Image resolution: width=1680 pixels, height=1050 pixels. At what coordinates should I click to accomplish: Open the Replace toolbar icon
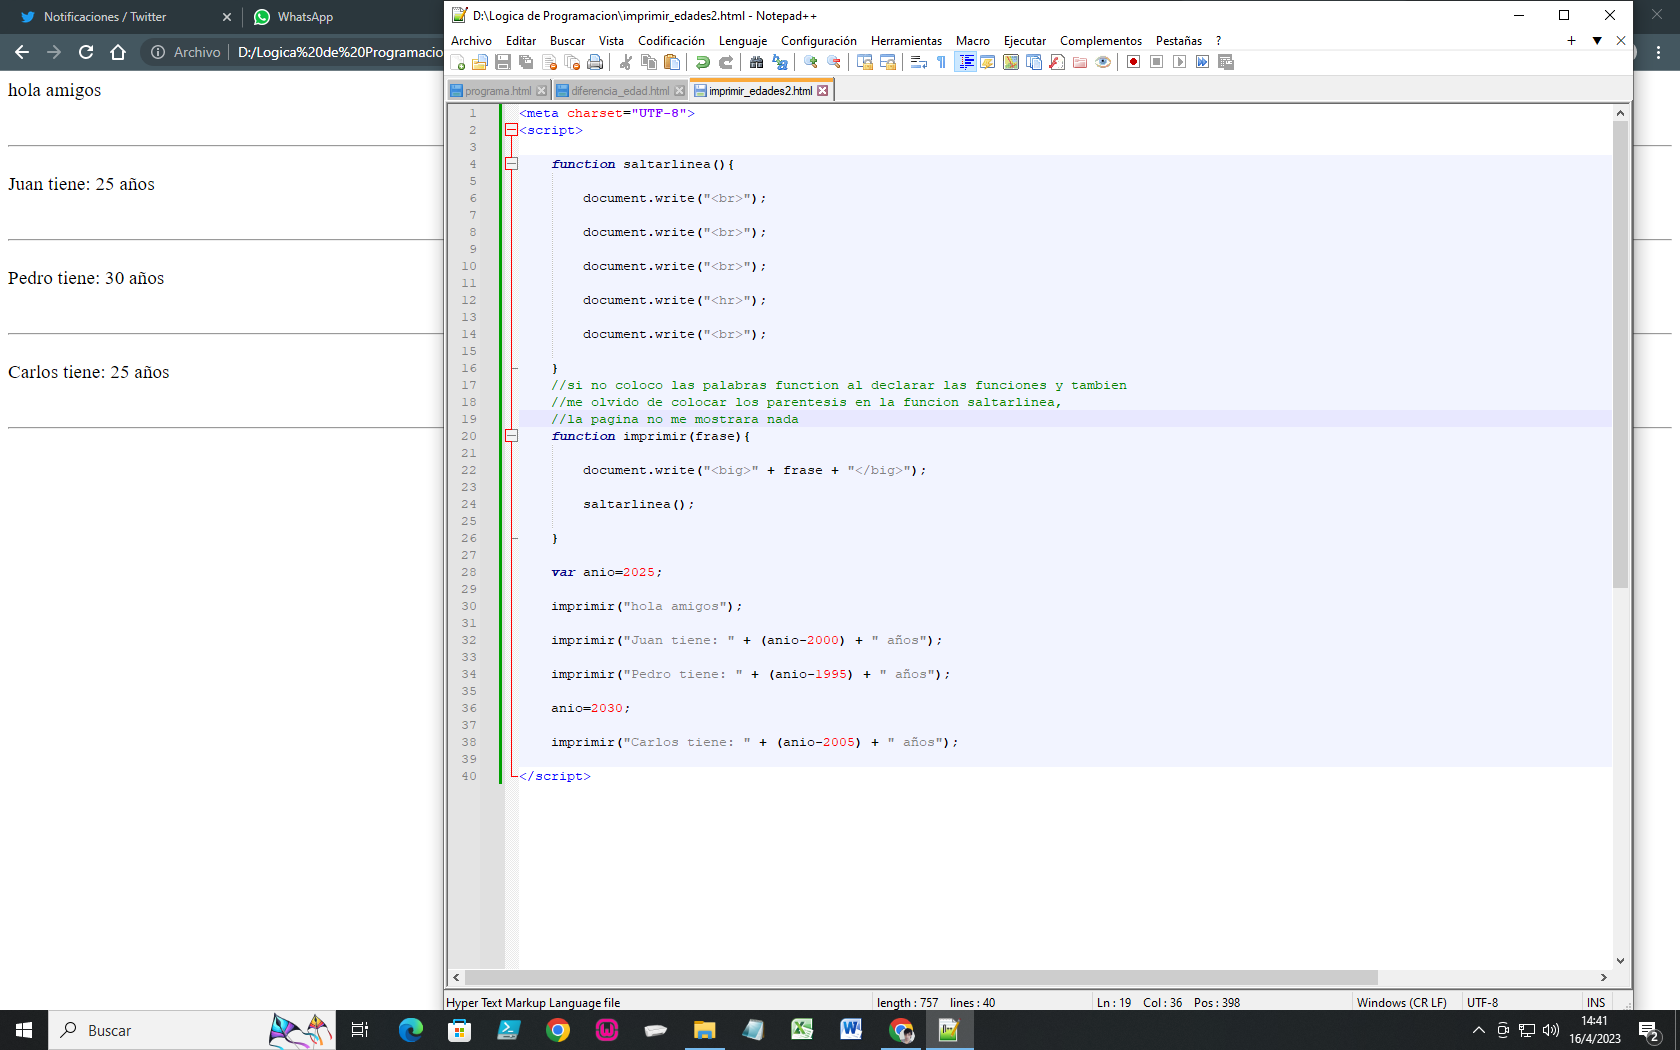(x=780, y=62)
